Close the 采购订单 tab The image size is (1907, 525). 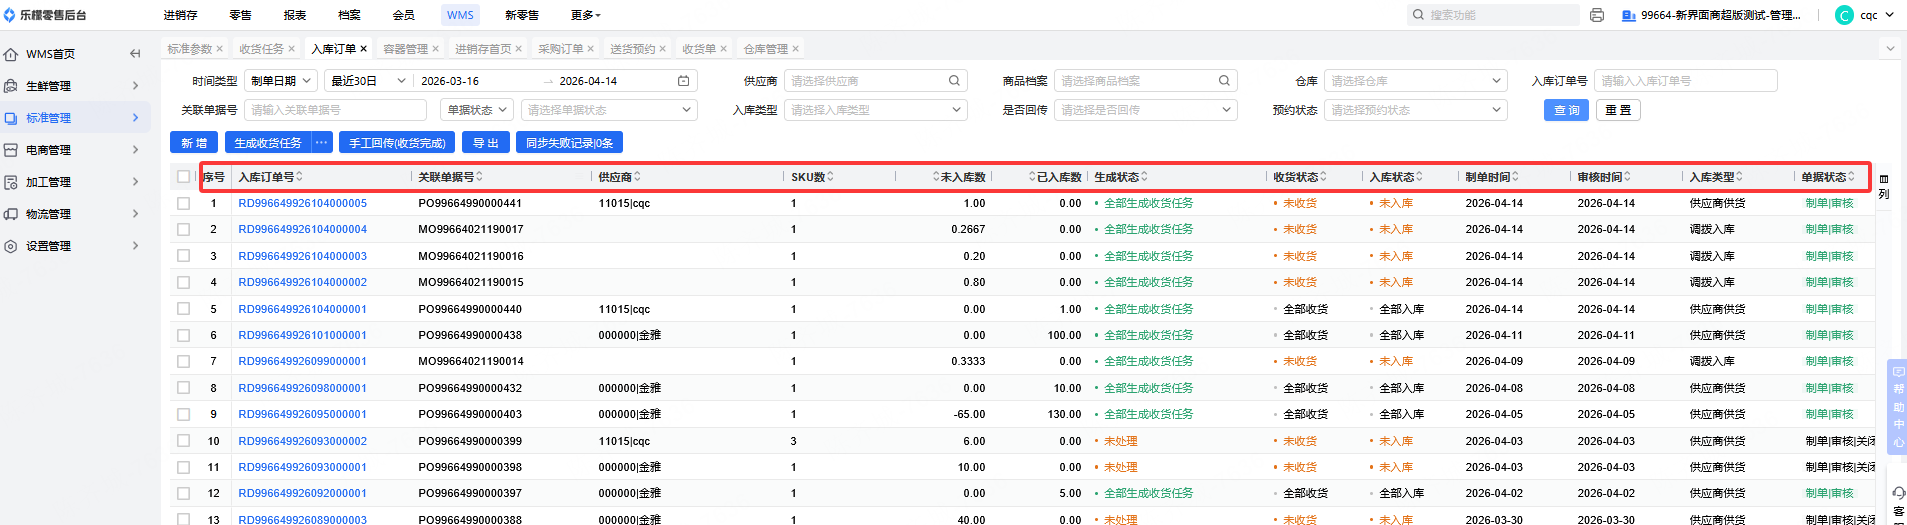pos(591,49)
